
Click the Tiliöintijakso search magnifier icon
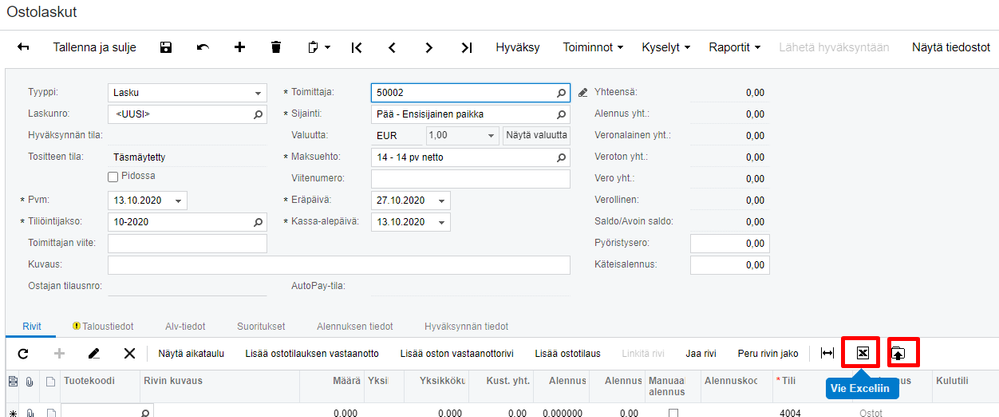coord(258,222)
